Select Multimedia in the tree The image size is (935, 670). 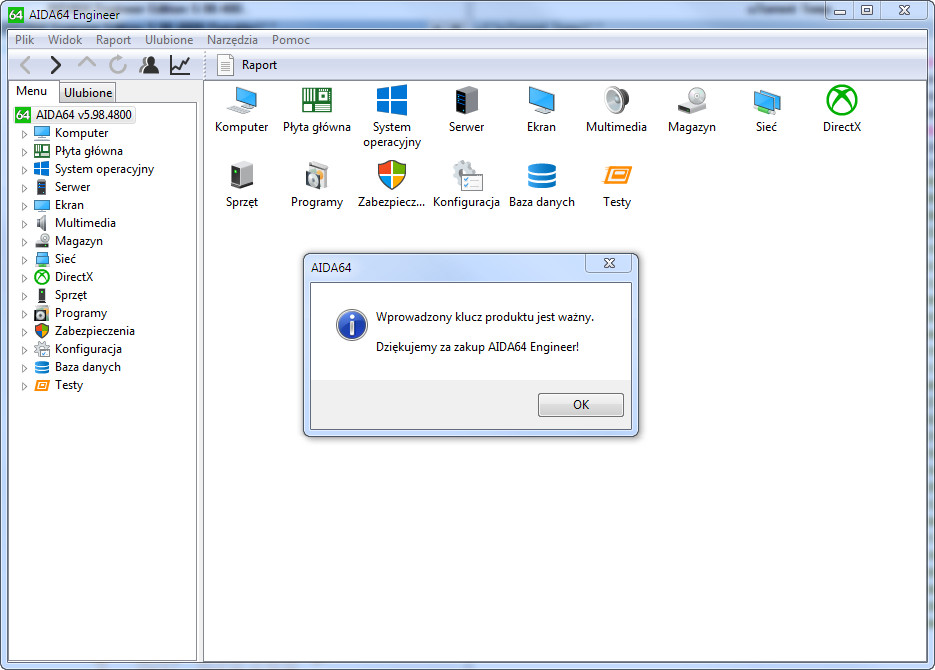(85, 223)
